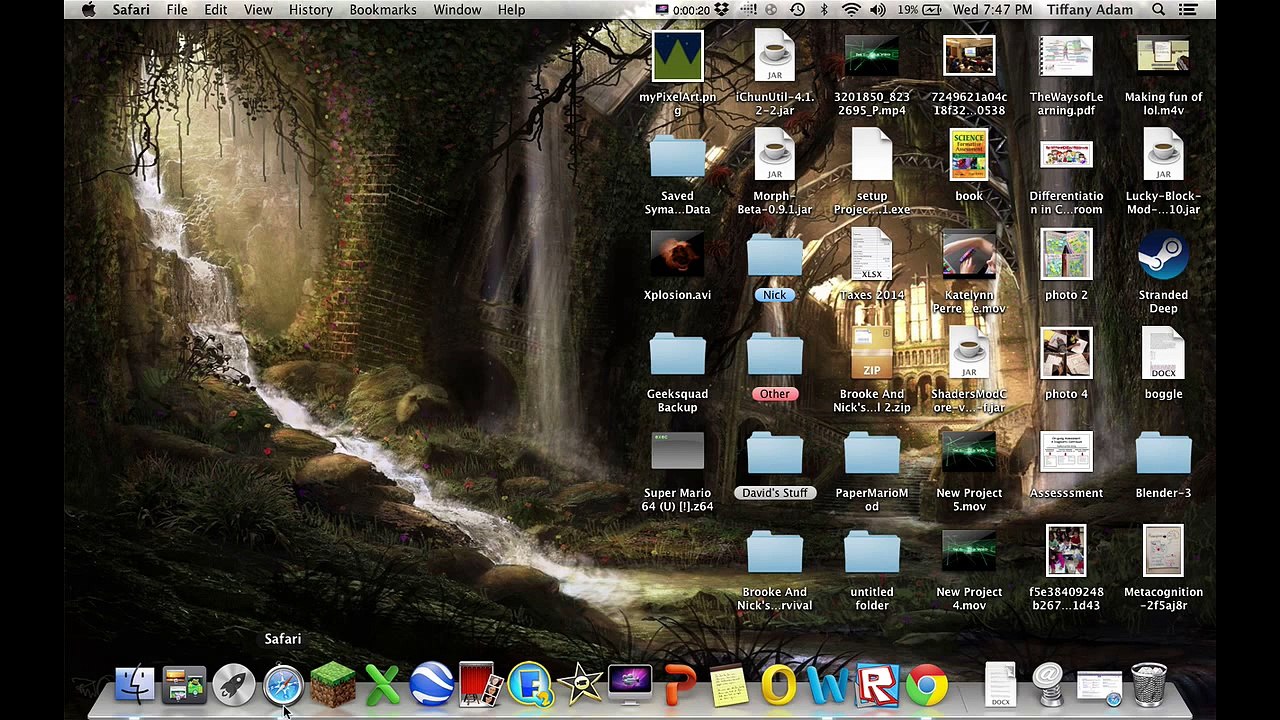Open Notification Center list icon

point(1188,10)
